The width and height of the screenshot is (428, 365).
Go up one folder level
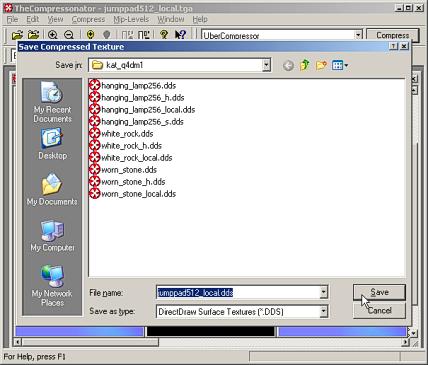click(x=305, y=65)
